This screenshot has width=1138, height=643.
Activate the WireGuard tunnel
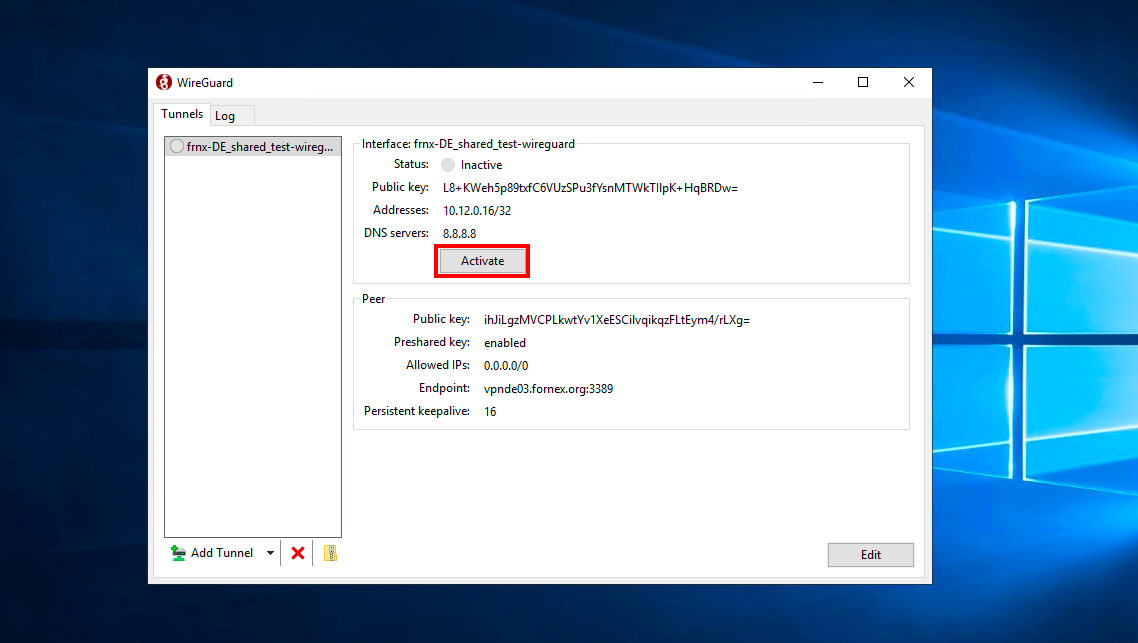482,261
